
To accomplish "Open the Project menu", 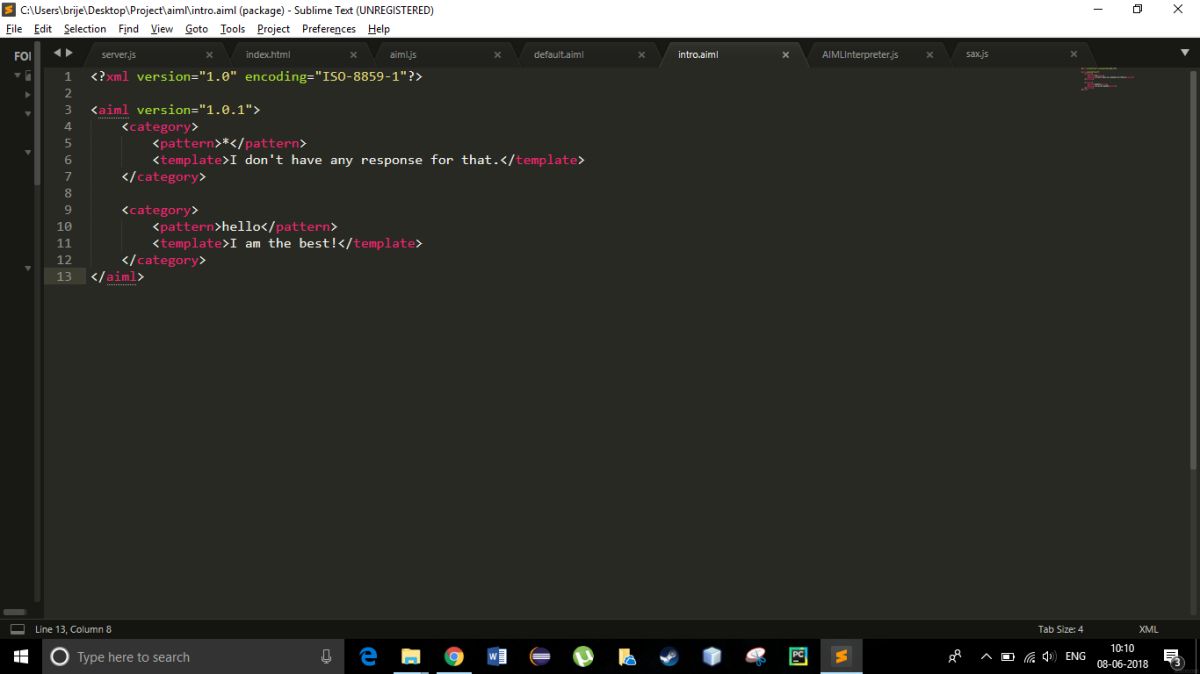I will point(273,29).
